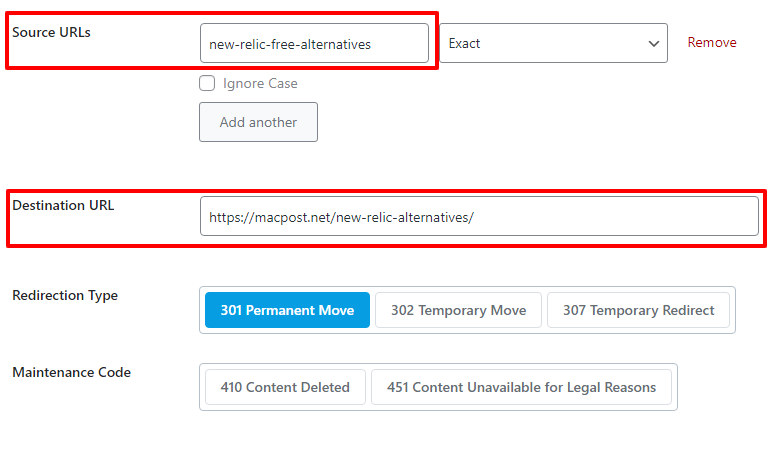The image size is (770, 460).
Task: Remove the source URL entry
Action: 711,43
